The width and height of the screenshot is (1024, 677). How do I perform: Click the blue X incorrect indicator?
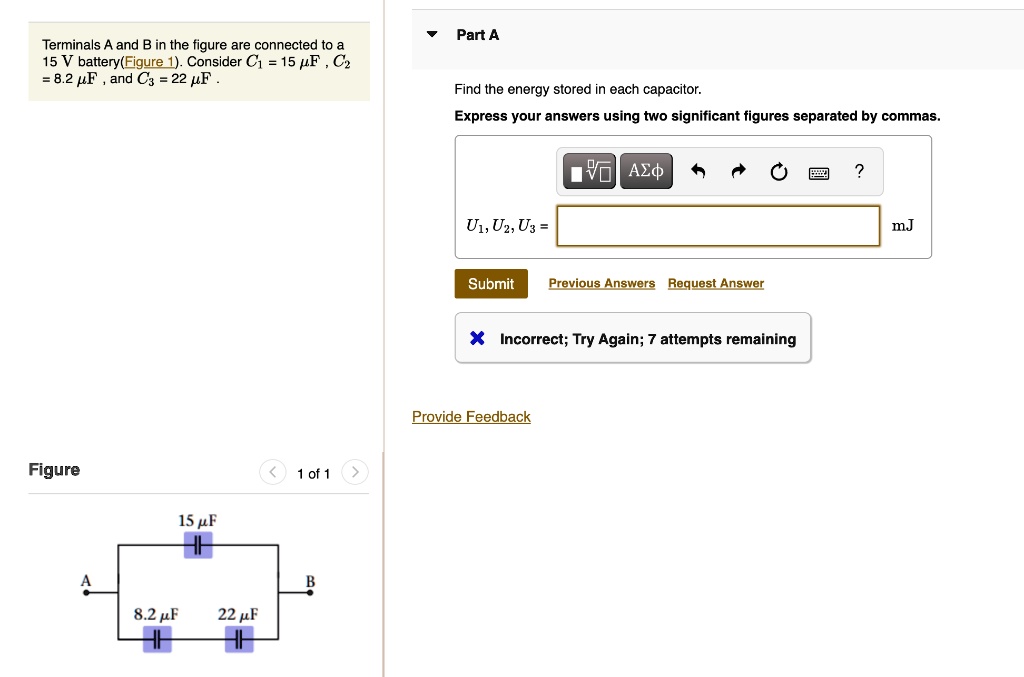pyautogui.click(x=477, y=338)
